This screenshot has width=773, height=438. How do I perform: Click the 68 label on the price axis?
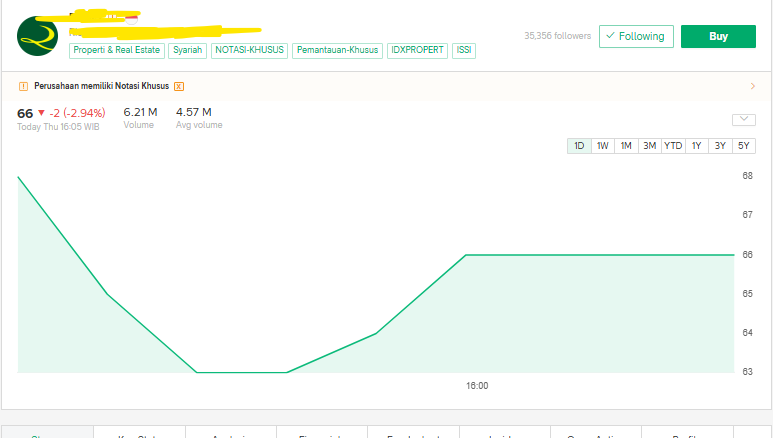(747, 176)
